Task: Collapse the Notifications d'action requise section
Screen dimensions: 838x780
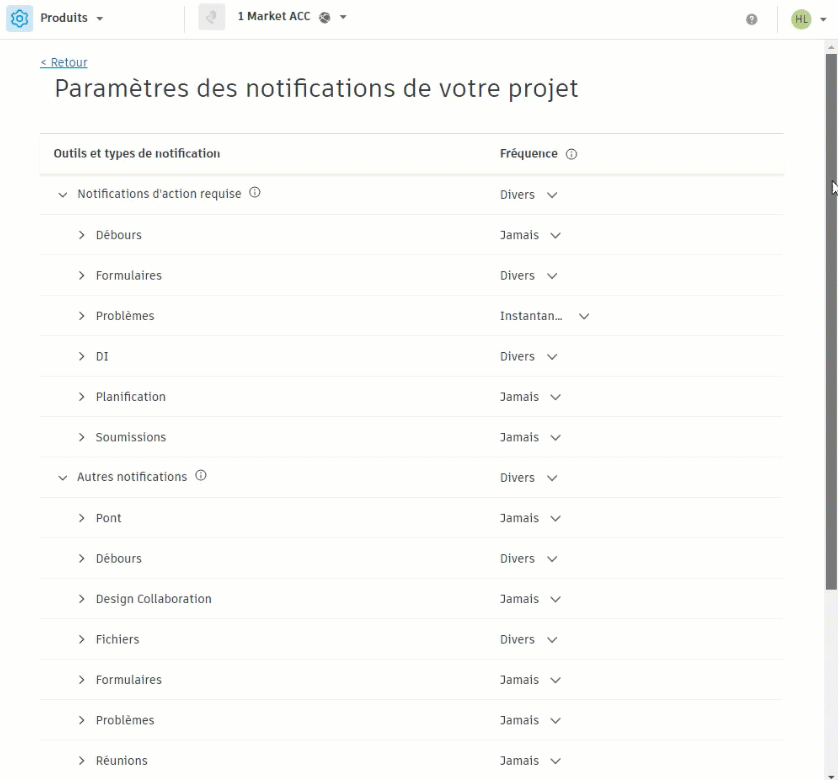Action: click(x=61, y=194)
